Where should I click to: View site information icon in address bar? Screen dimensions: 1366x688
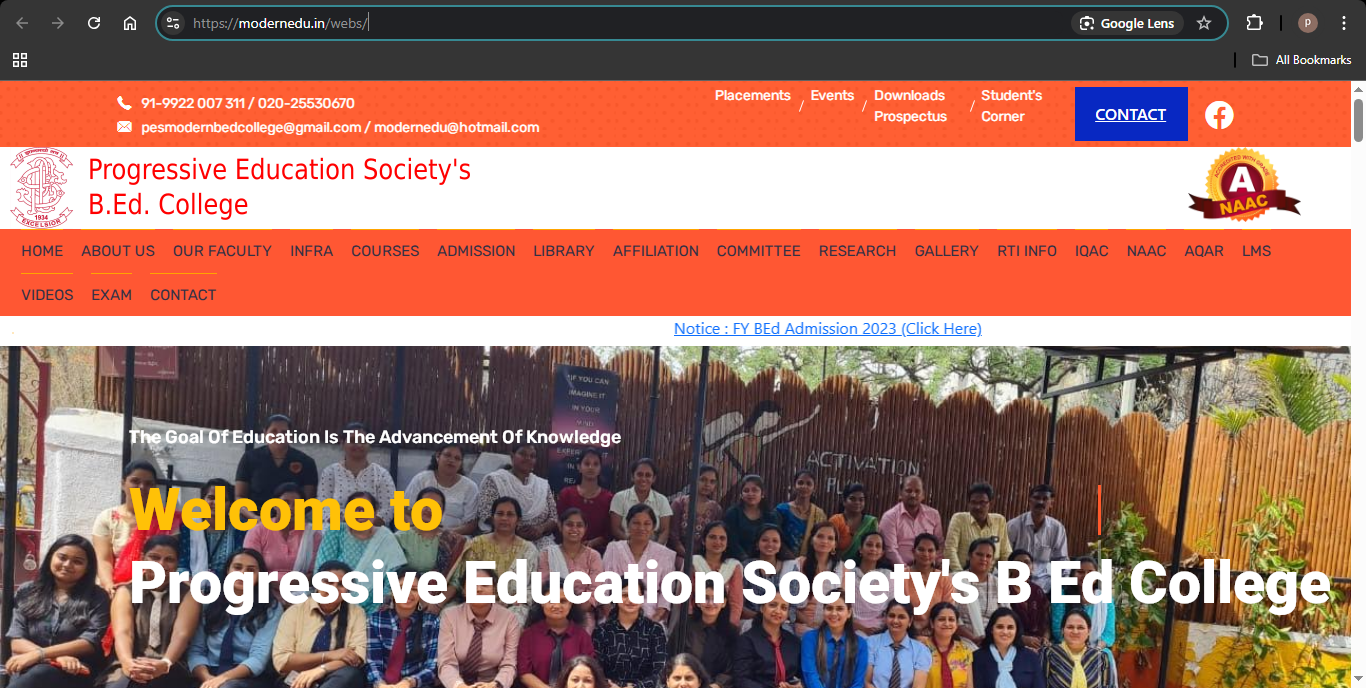click(x=173, y=23)
